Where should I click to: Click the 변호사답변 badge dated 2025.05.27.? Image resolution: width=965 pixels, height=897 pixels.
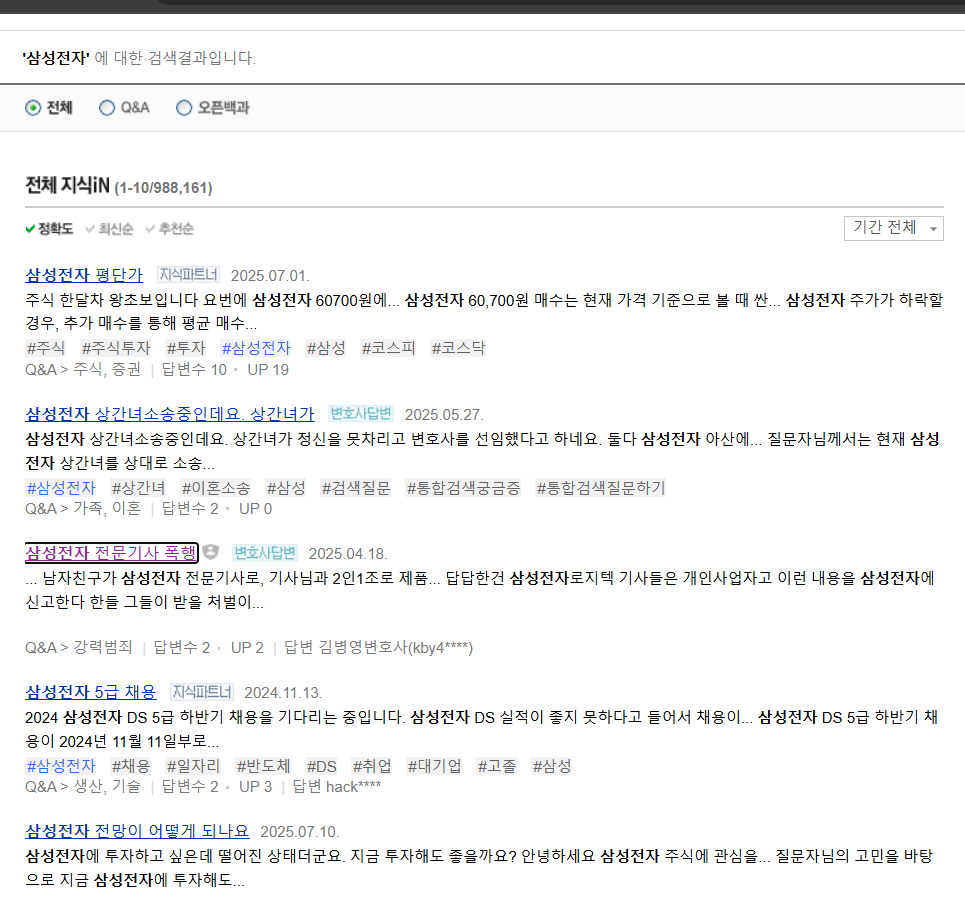(361, 413)
